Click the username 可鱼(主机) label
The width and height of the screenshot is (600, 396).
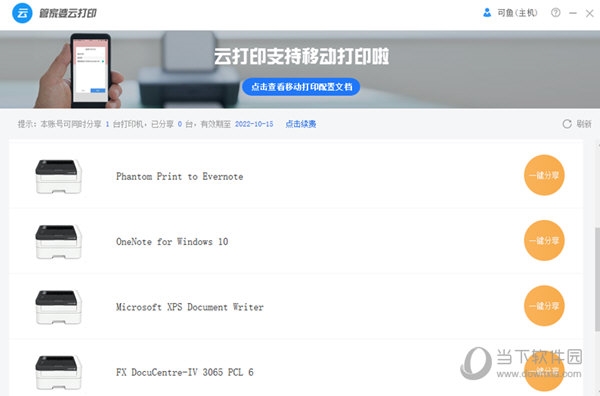point(517,13)
